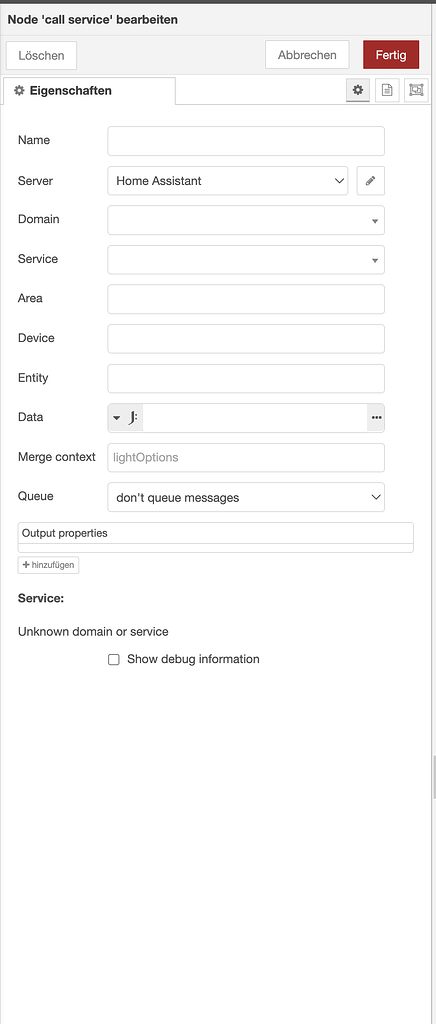
Task: Expand the Service dropdown arrow
Action: coord(375,260)
